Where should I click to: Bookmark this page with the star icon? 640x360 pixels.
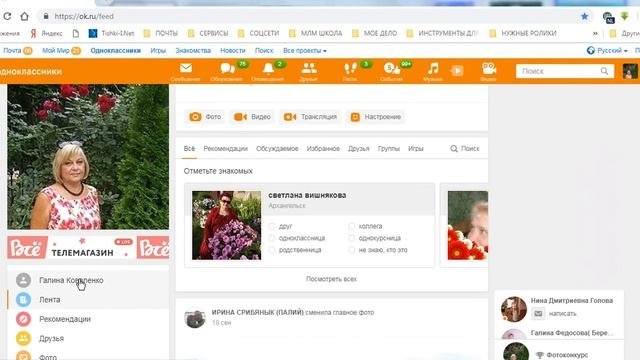click(584, 16)
